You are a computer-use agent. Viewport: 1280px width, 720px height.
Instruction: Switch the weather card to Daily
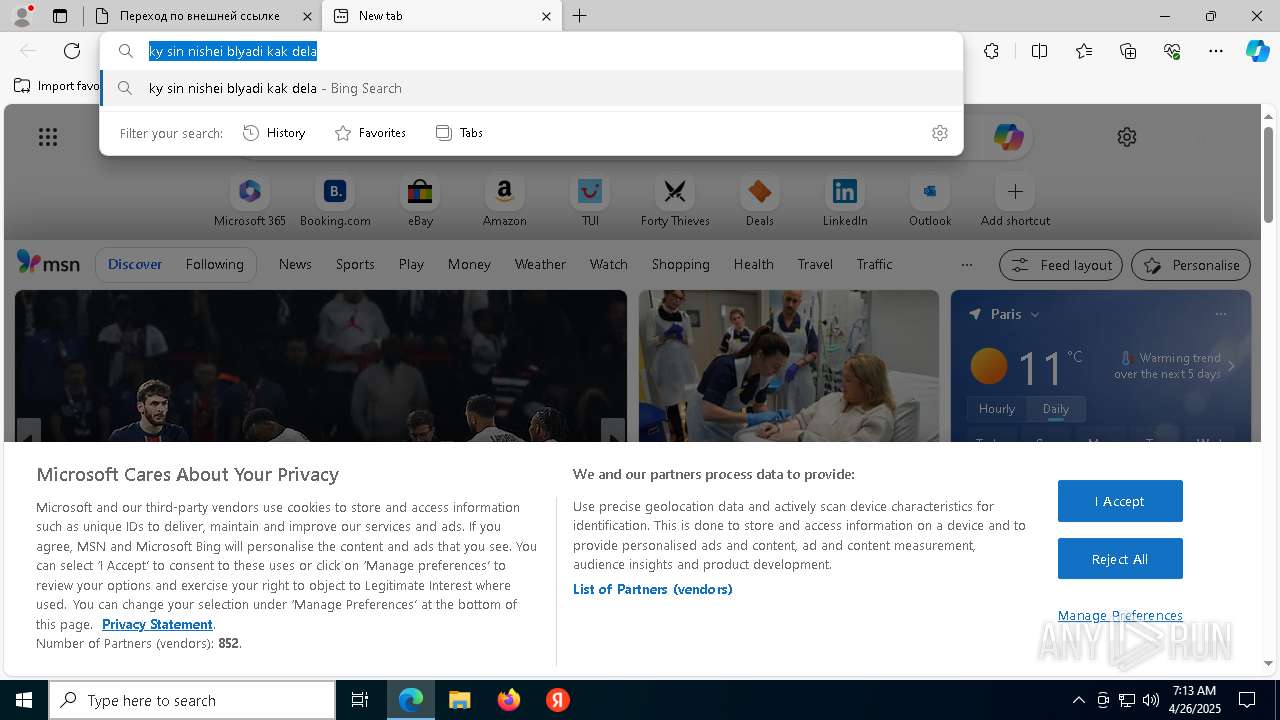coord(1055,409)
